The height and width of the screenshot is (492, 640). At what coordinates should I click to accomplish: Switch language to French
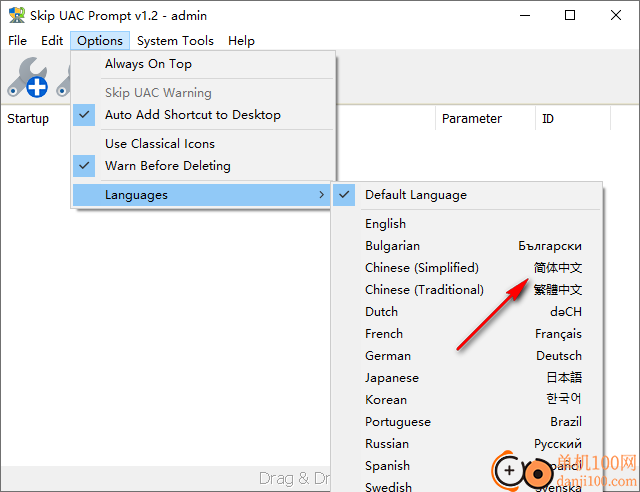467,334
